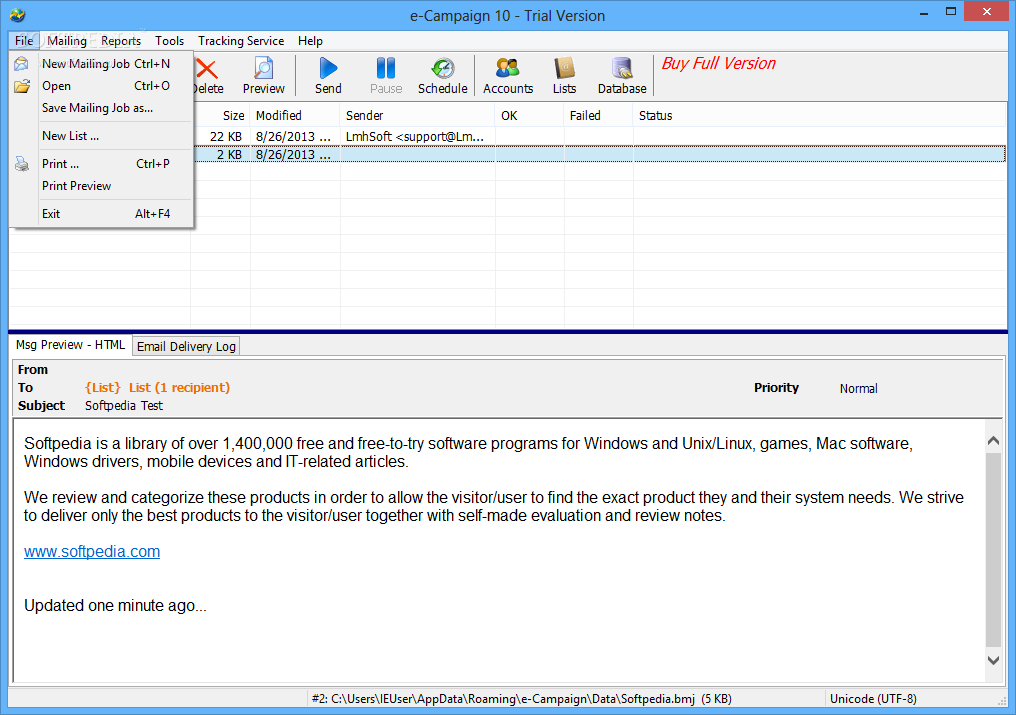Click the Open folder icon in menu
Screen dimensions: 1016x715
pyautogui.click(x=22, y=86)
